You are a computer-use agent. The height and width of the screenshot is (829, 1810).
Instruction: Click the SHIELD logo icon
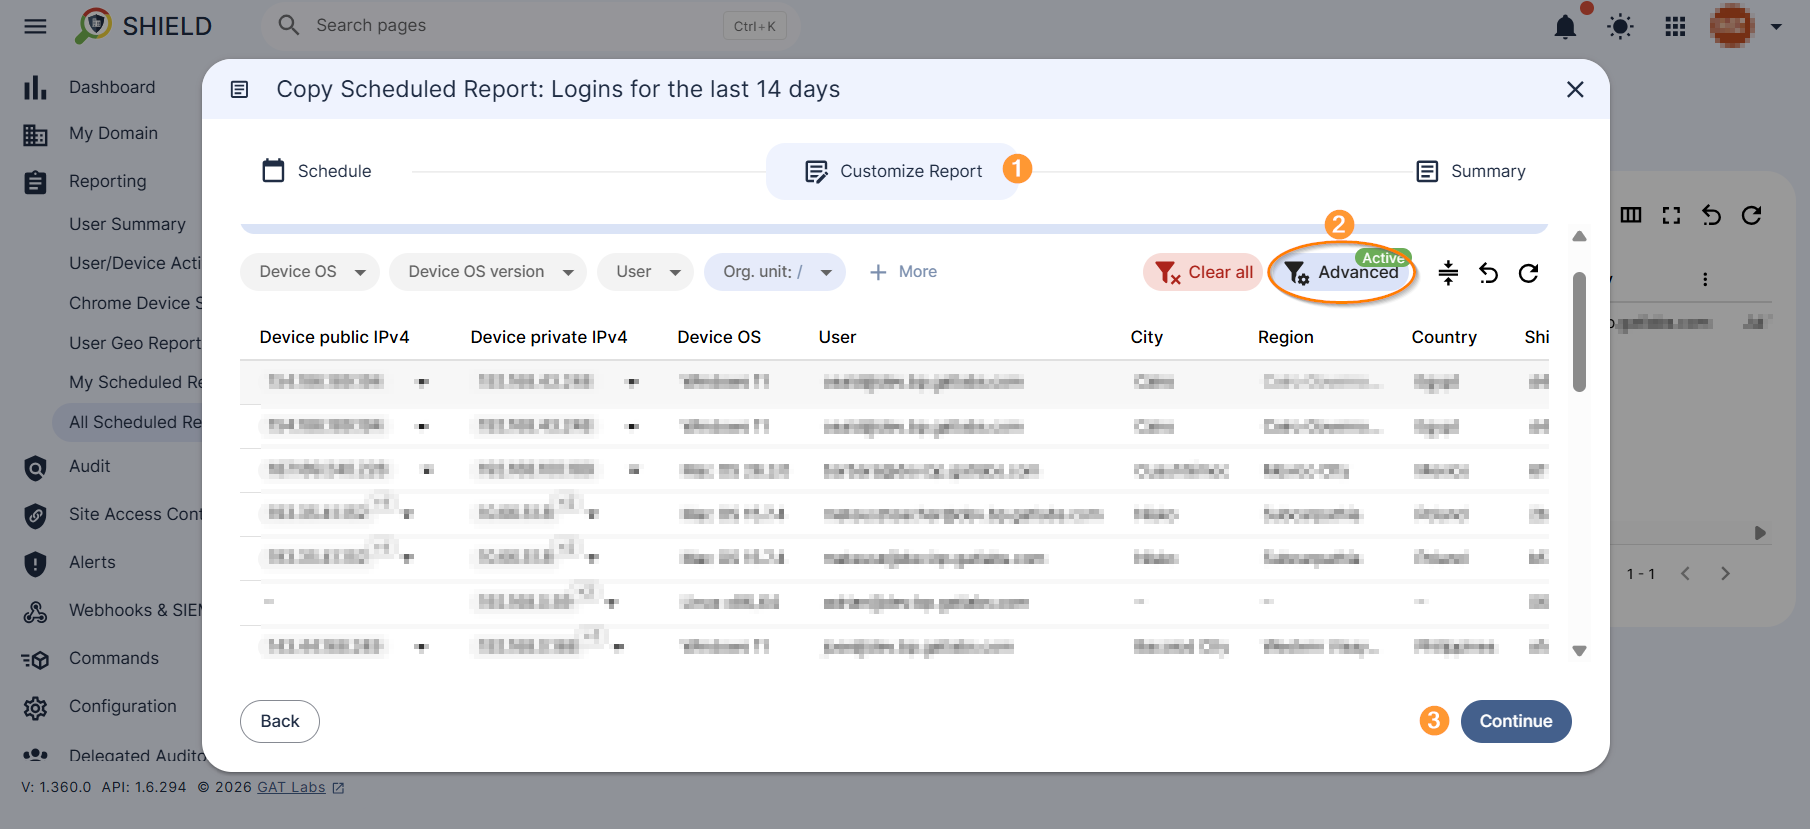click(94, 25)
